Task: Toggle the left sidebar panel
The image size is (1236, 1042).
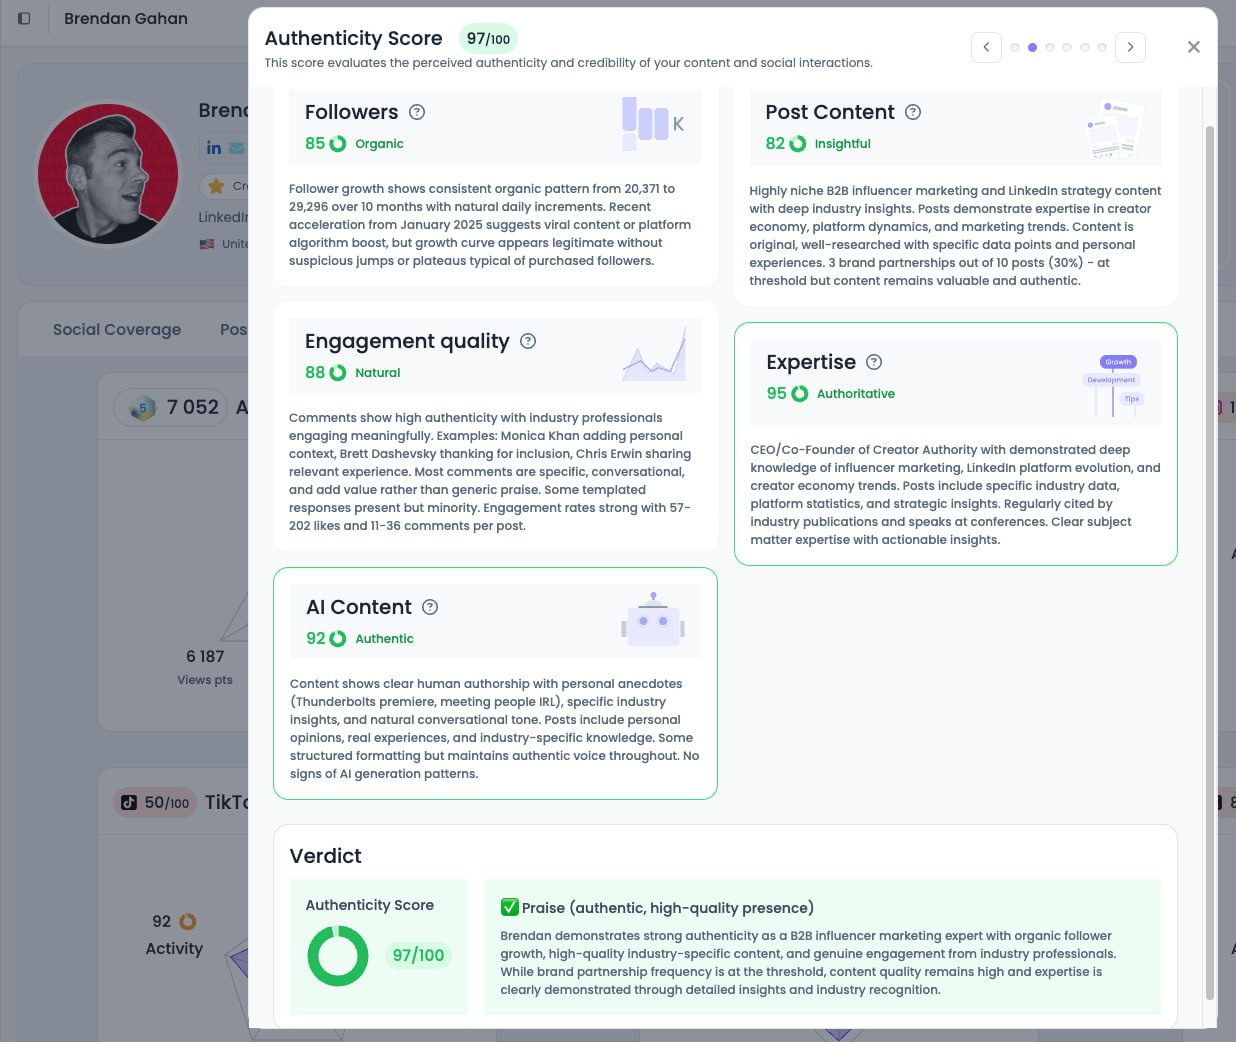Action: click(24, 18)
